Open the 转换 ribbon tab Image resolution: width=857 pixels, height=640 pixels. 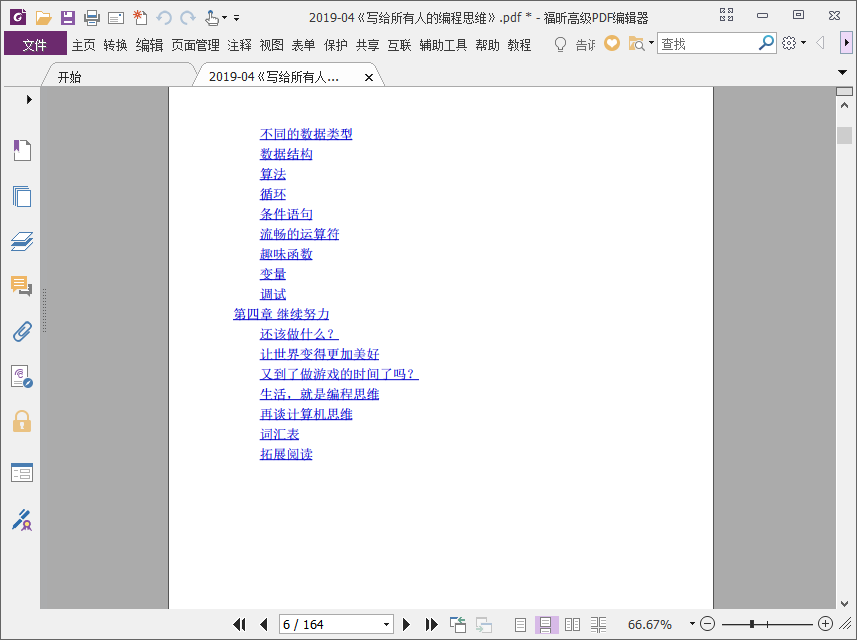click(x=116, y=45)
